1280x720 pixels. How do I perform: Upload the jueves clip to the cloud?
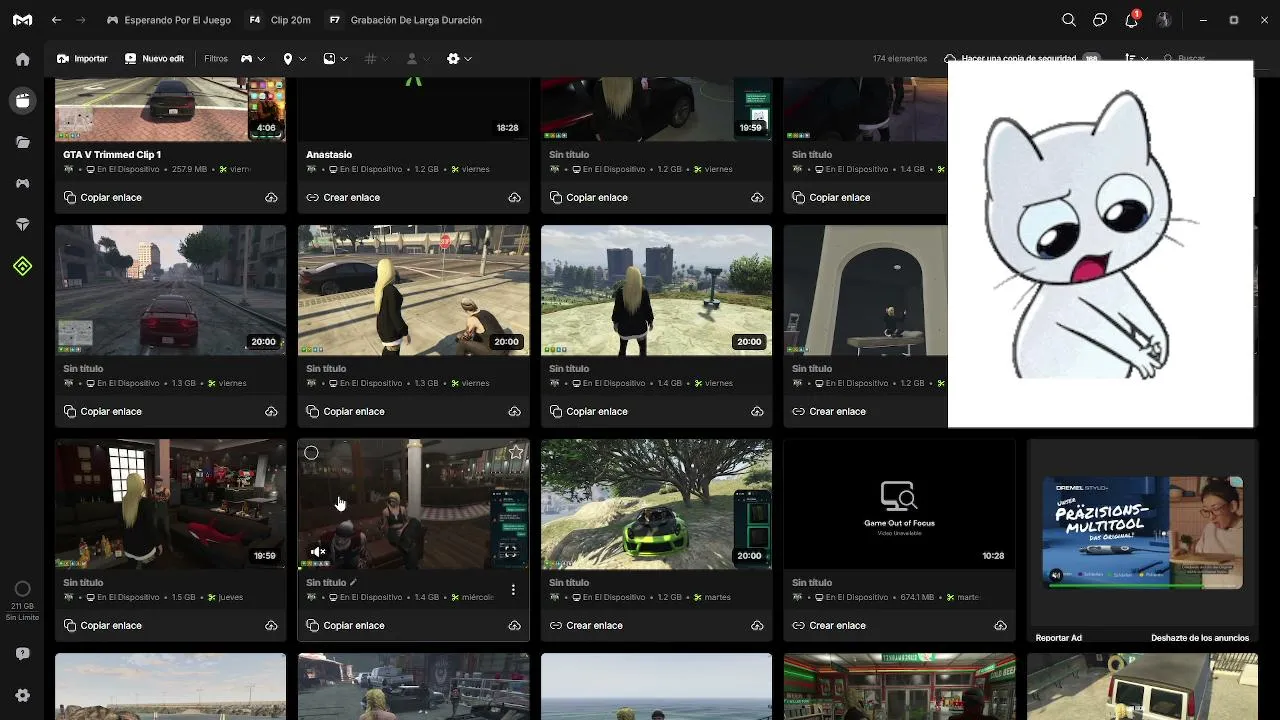coord(271,626)
